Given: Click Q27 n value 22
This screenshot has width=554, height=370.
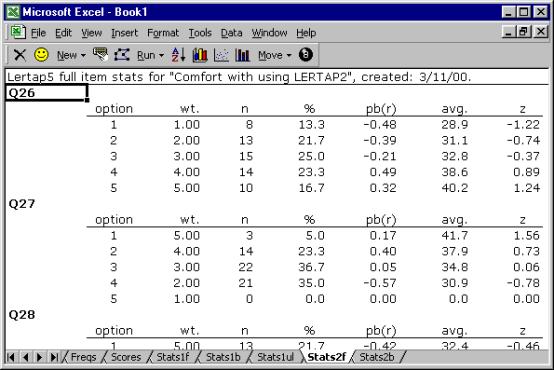Looking at the screenshot, I should point(246,267).
